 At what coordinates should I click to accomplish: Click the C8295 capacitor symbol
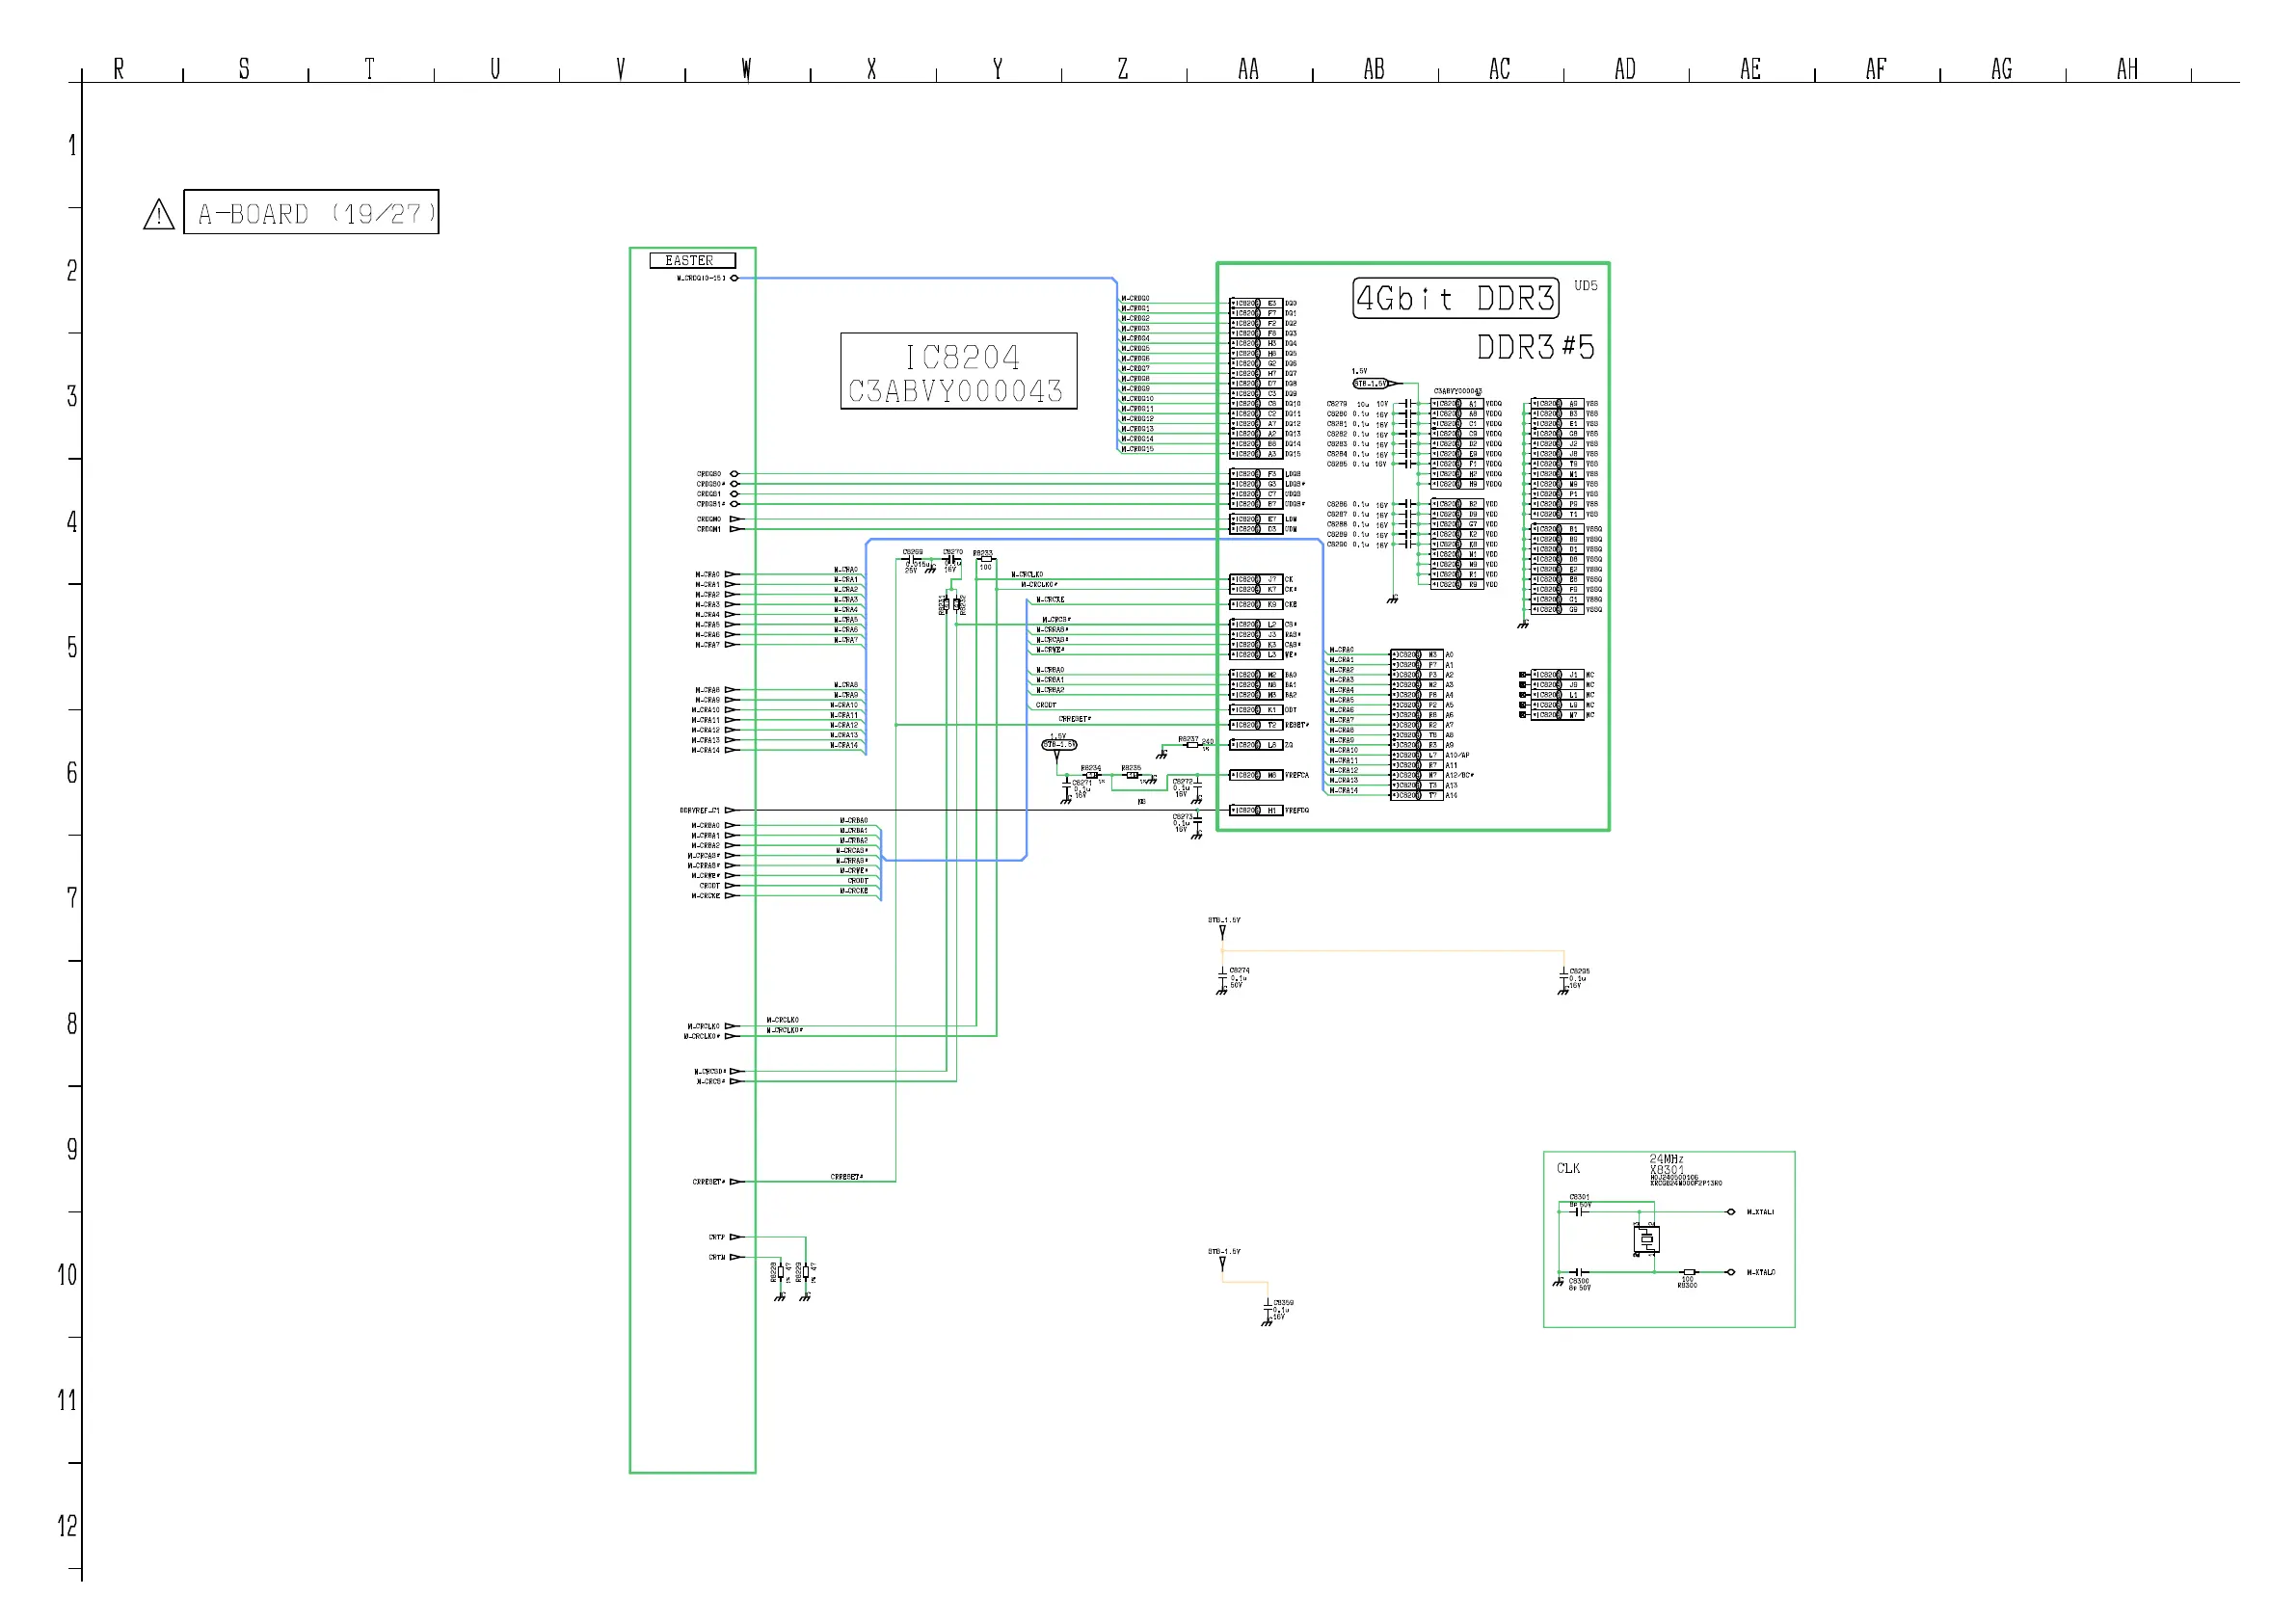click(x=1564, y=975)
